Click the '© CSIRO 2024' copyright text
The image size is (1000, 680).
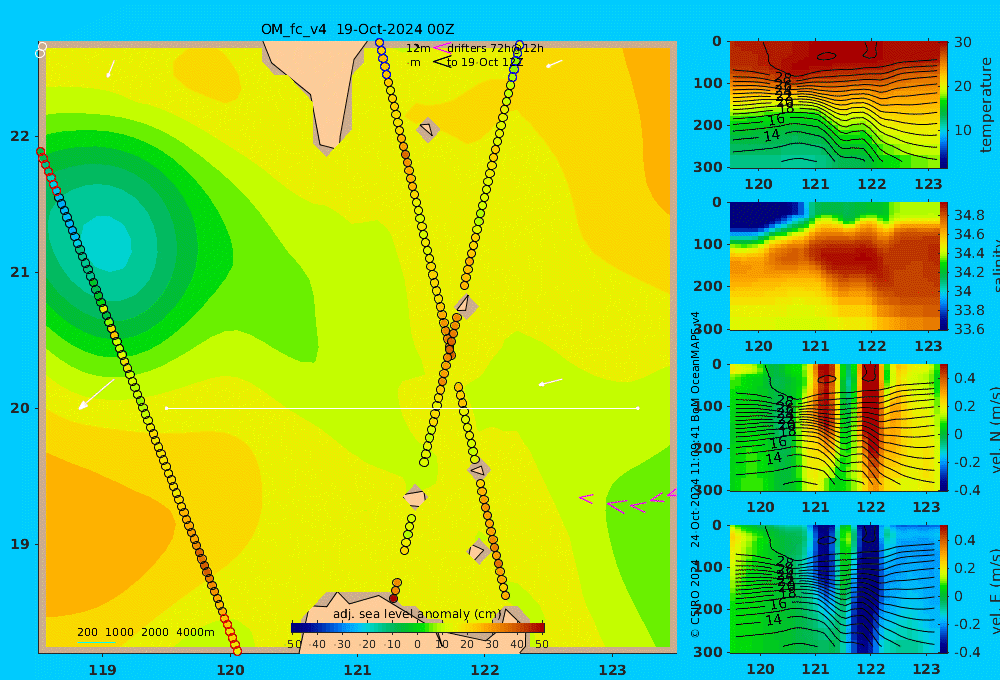695,598
